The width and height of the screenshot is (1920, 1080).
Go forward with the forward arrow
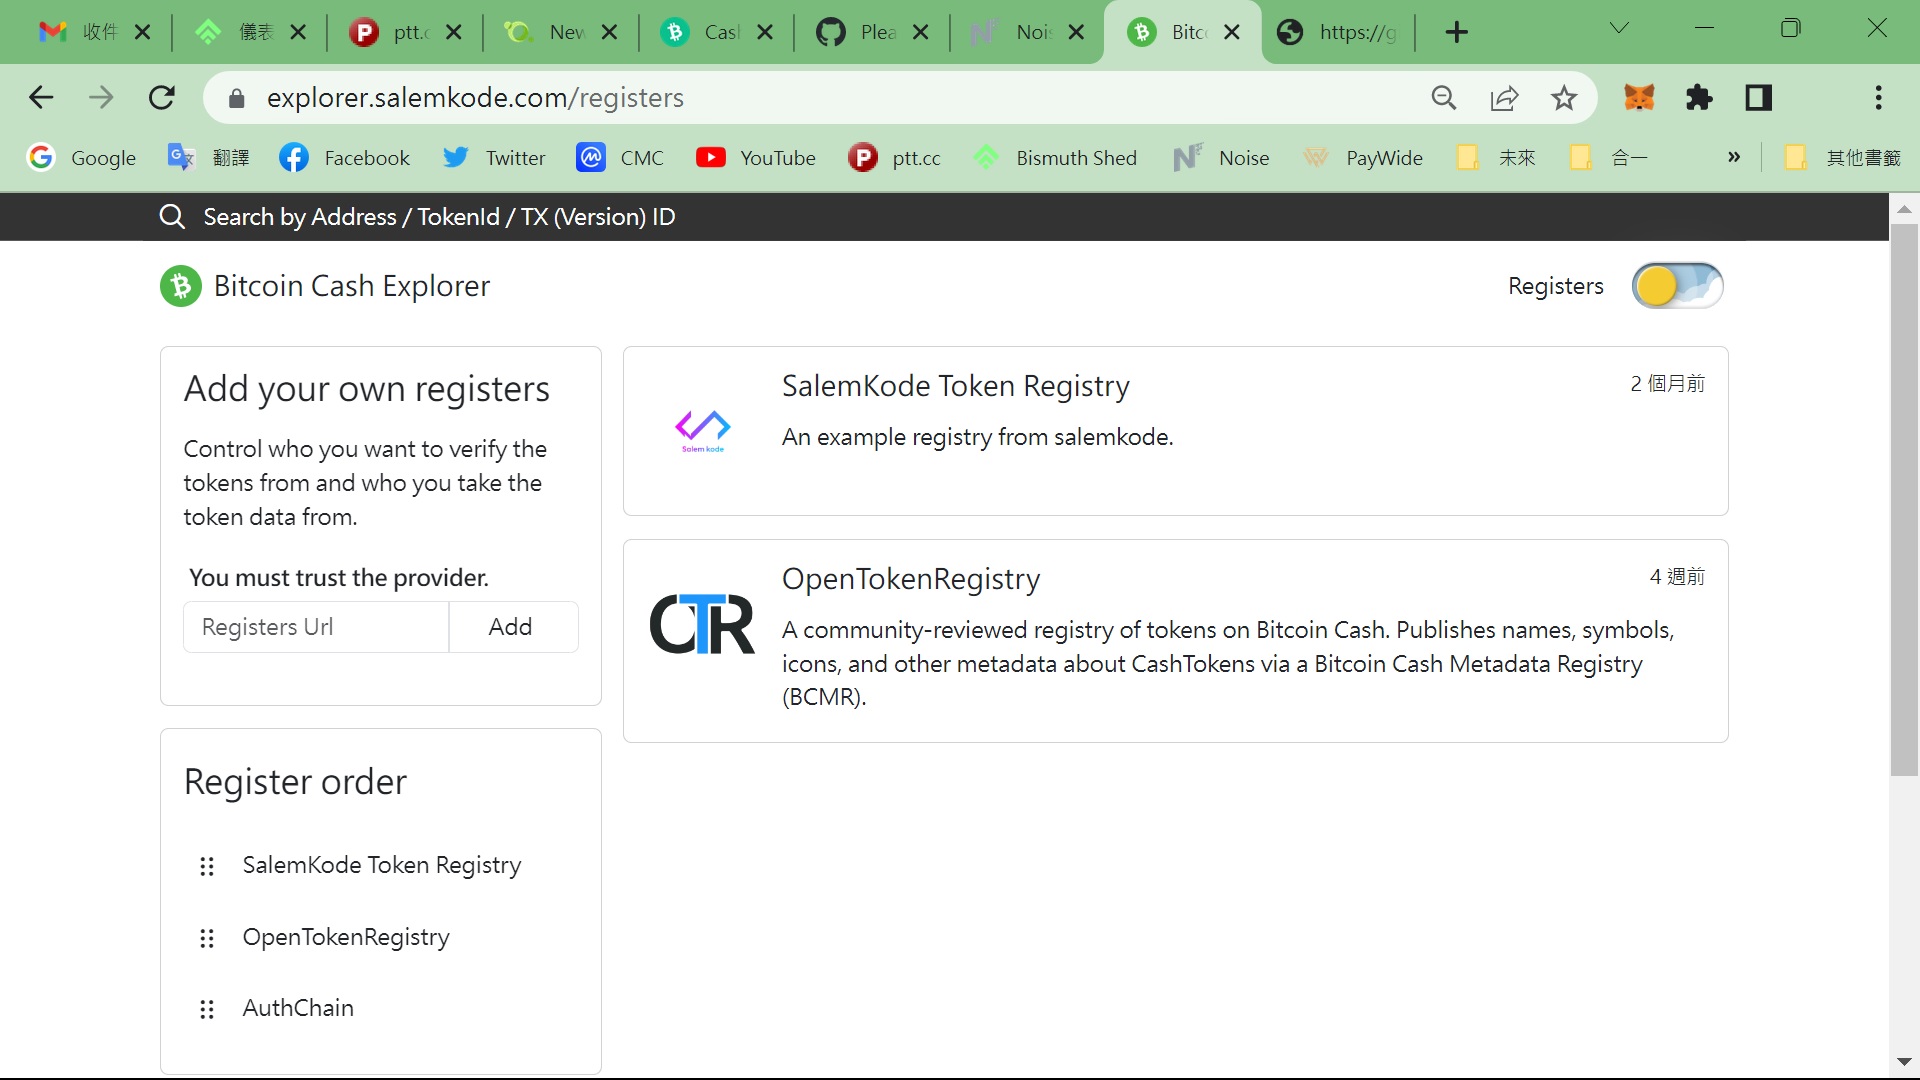(x=101, y=97)
